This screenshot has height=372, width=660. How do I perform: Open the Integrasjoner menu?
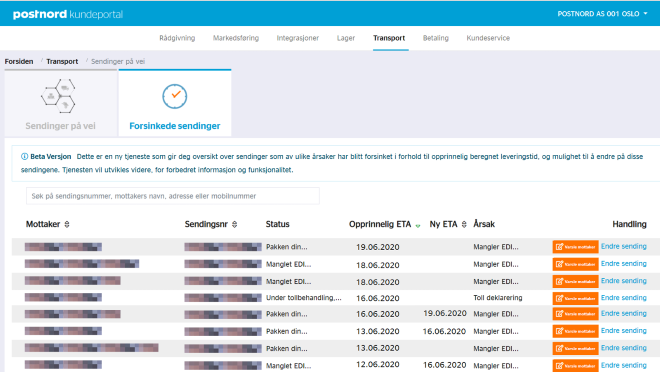(x=298, y=38)
